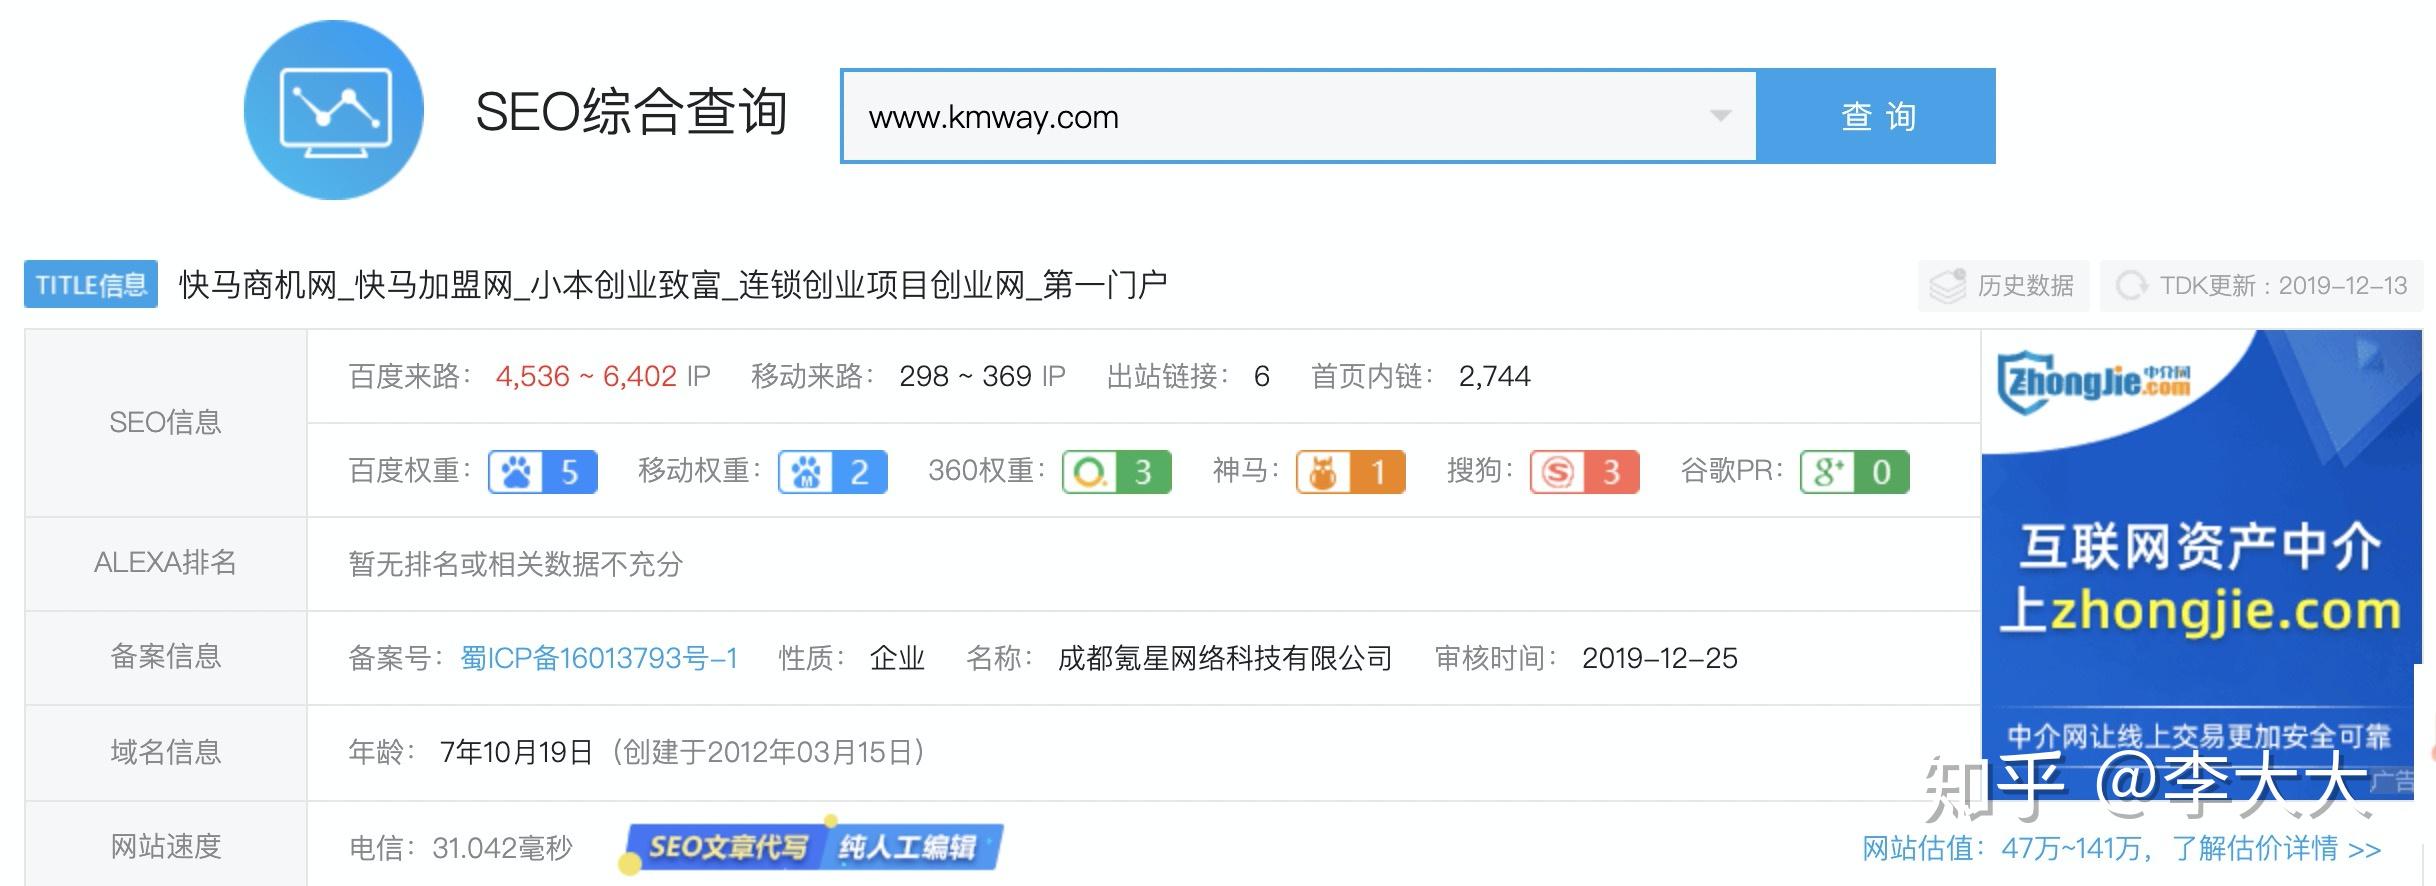The height and width of the screenshot is (886, 2436).
Task: Click the 域名信息 row label
Action: [x=165, y=752]
